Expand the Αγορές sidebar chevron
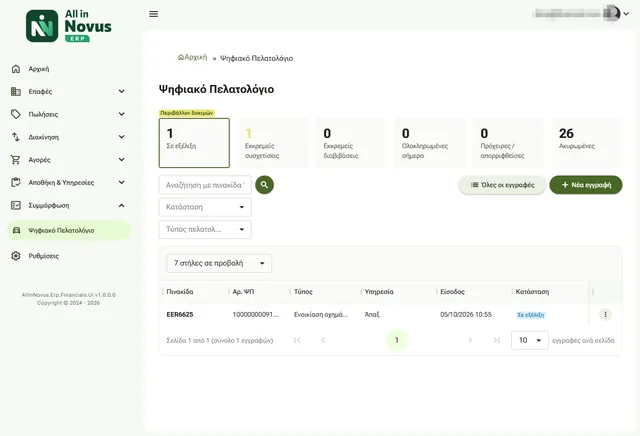Image resolution: width=640 pixels, height=436 pixels. 122,160
